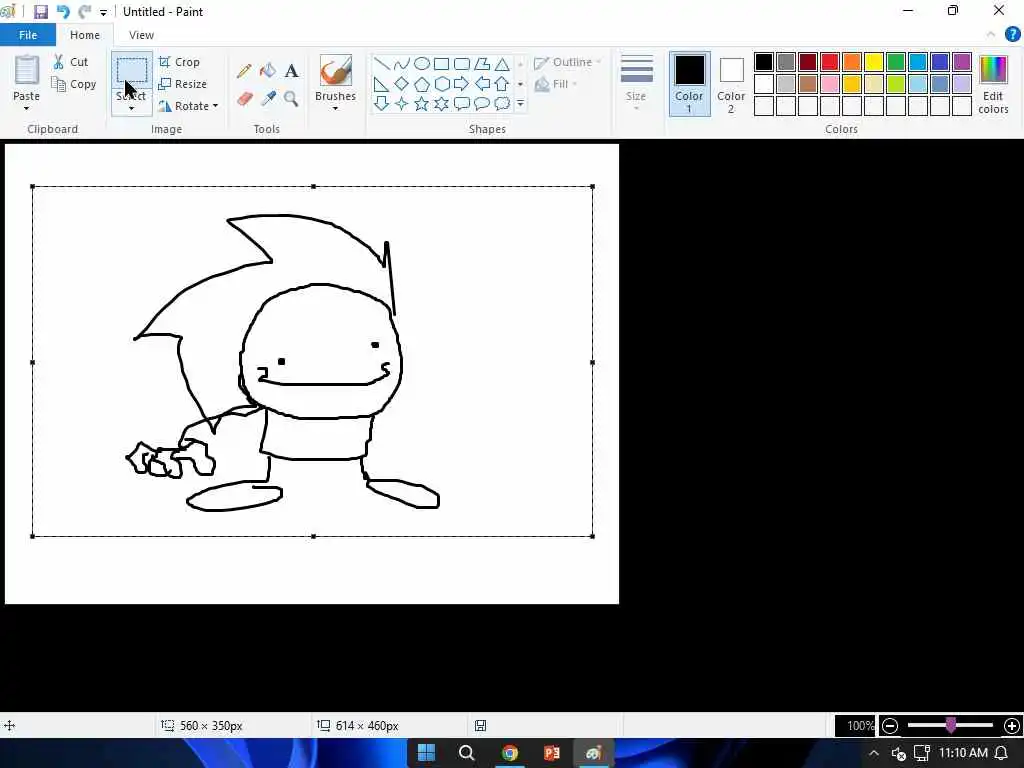Choose the green color swatch
Screen dimensions: 1024x768
click(896, 62)
